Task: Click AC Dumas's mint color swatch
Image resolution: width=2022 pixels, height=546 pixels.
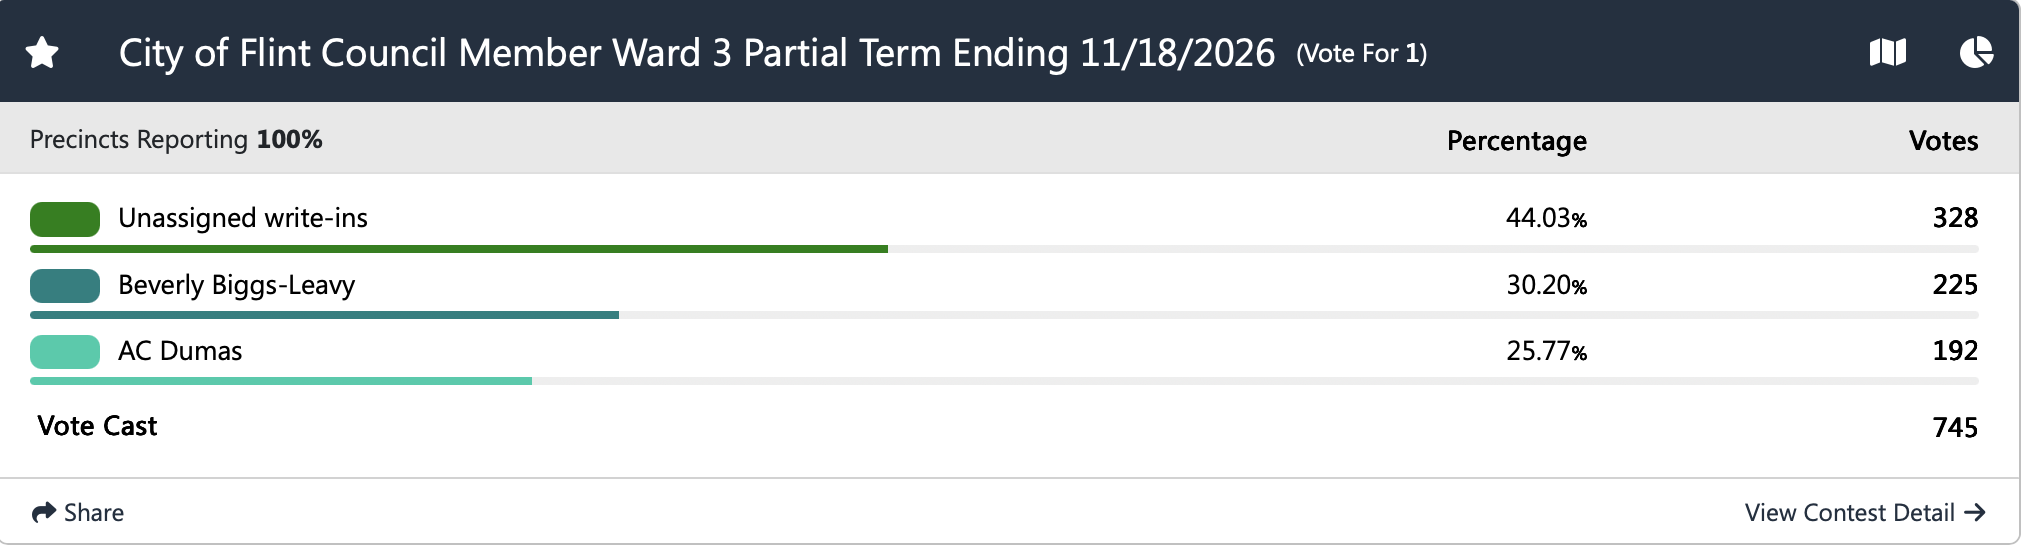Action: click(x=65, y=352)
